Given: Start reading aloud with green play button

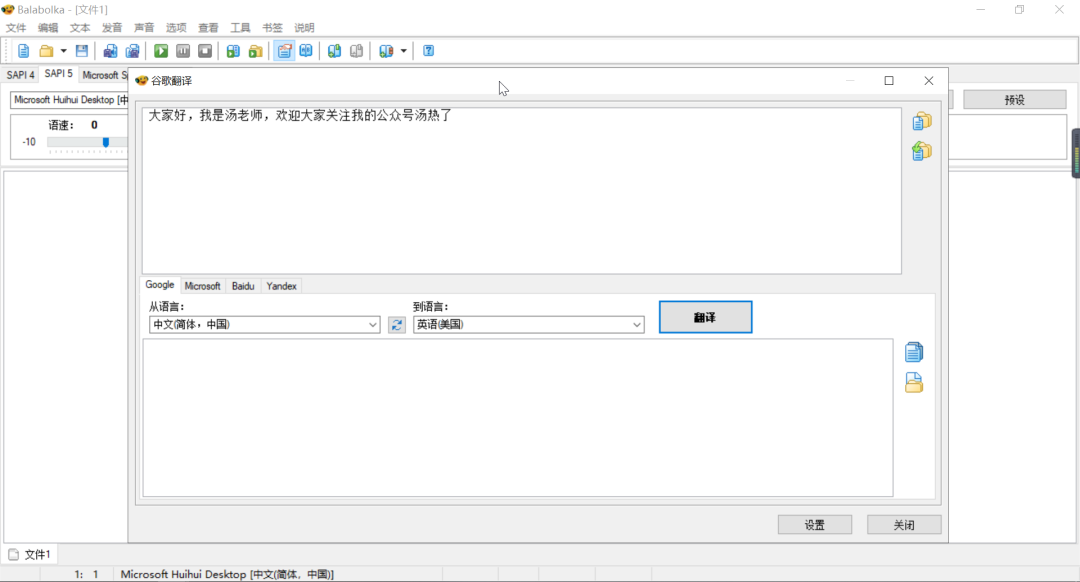Looking at the screenshot, I should [x=160, y=51].
